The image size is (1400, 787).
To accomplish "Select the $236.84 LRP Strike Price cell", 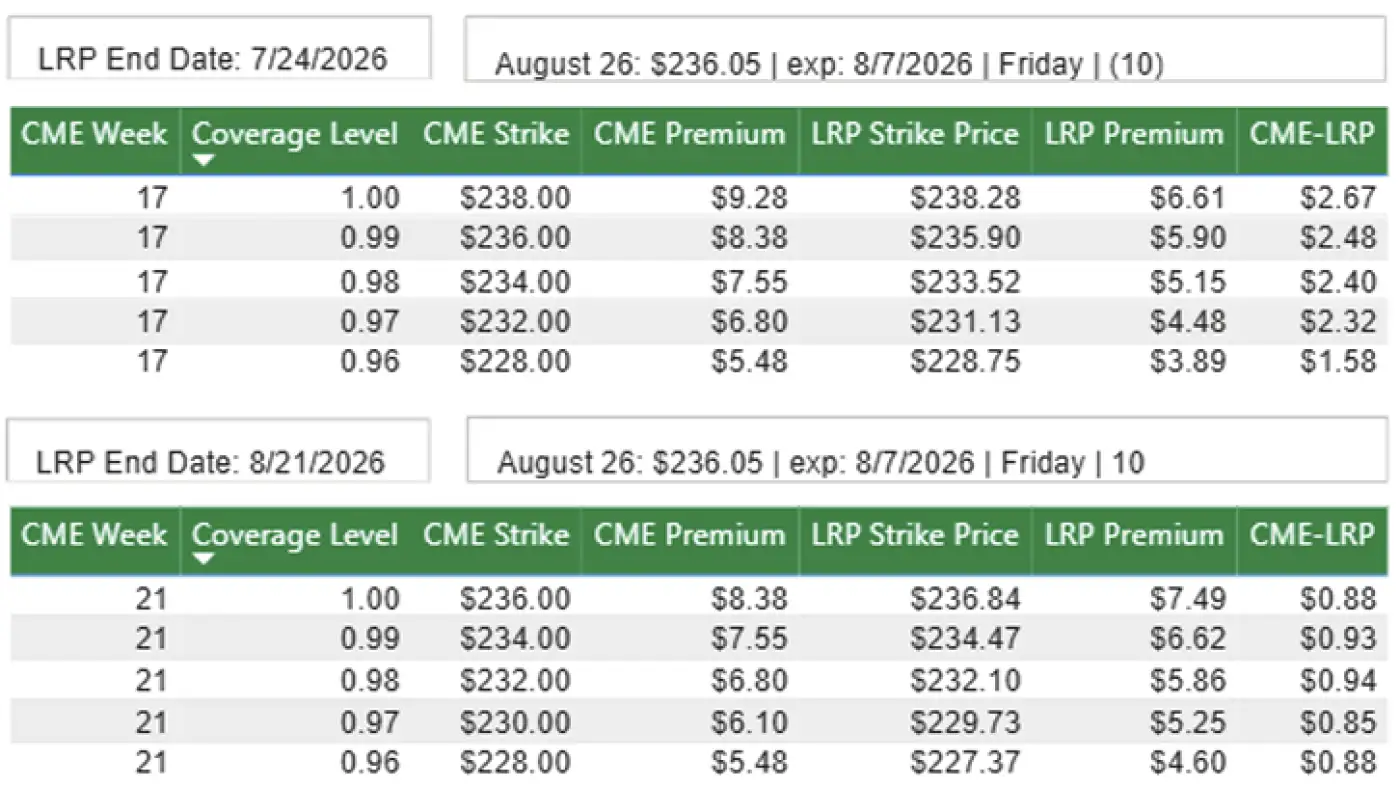I will (x=965, y=599).
